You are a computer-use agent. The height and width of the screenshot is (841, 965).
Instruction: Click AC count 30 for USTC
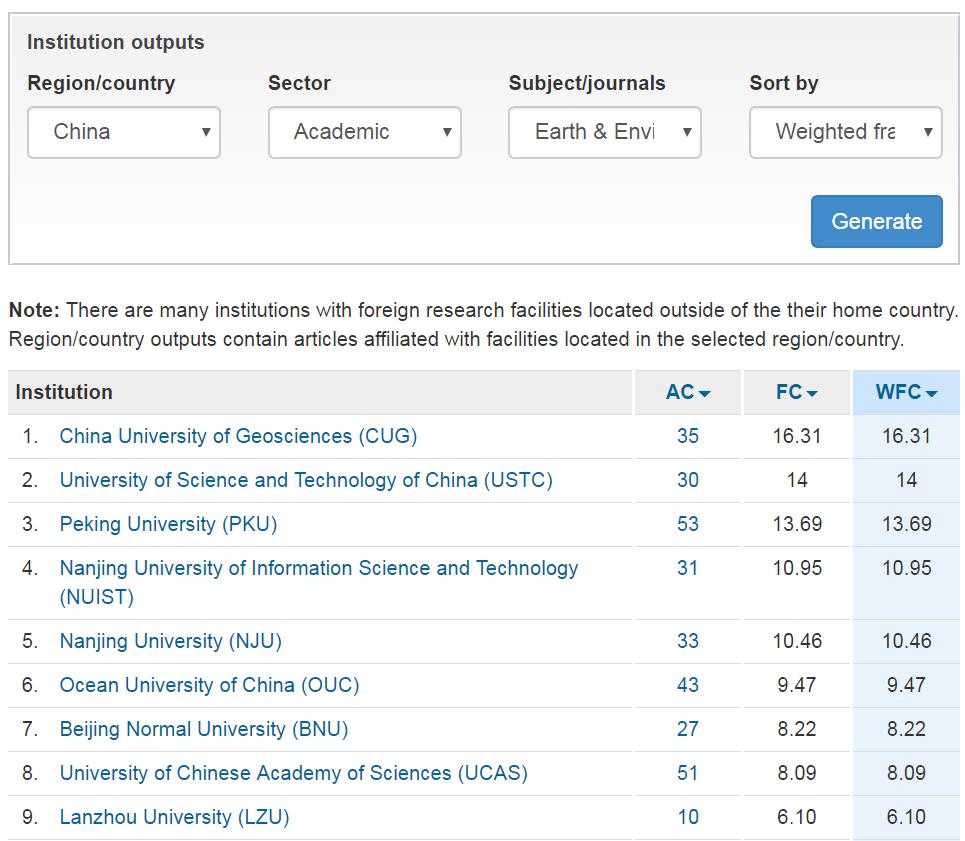pyautogui.click(x=687, y=480)
